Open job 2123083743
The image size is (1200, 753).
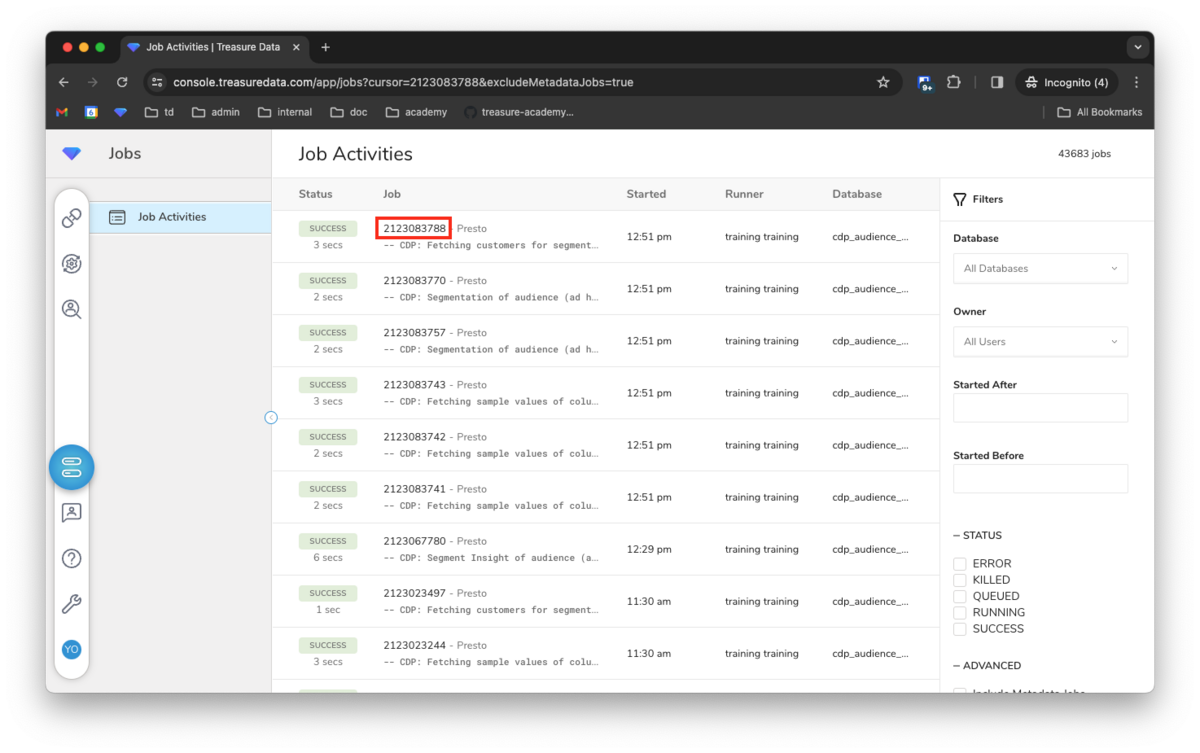click(x=414, y=385)
